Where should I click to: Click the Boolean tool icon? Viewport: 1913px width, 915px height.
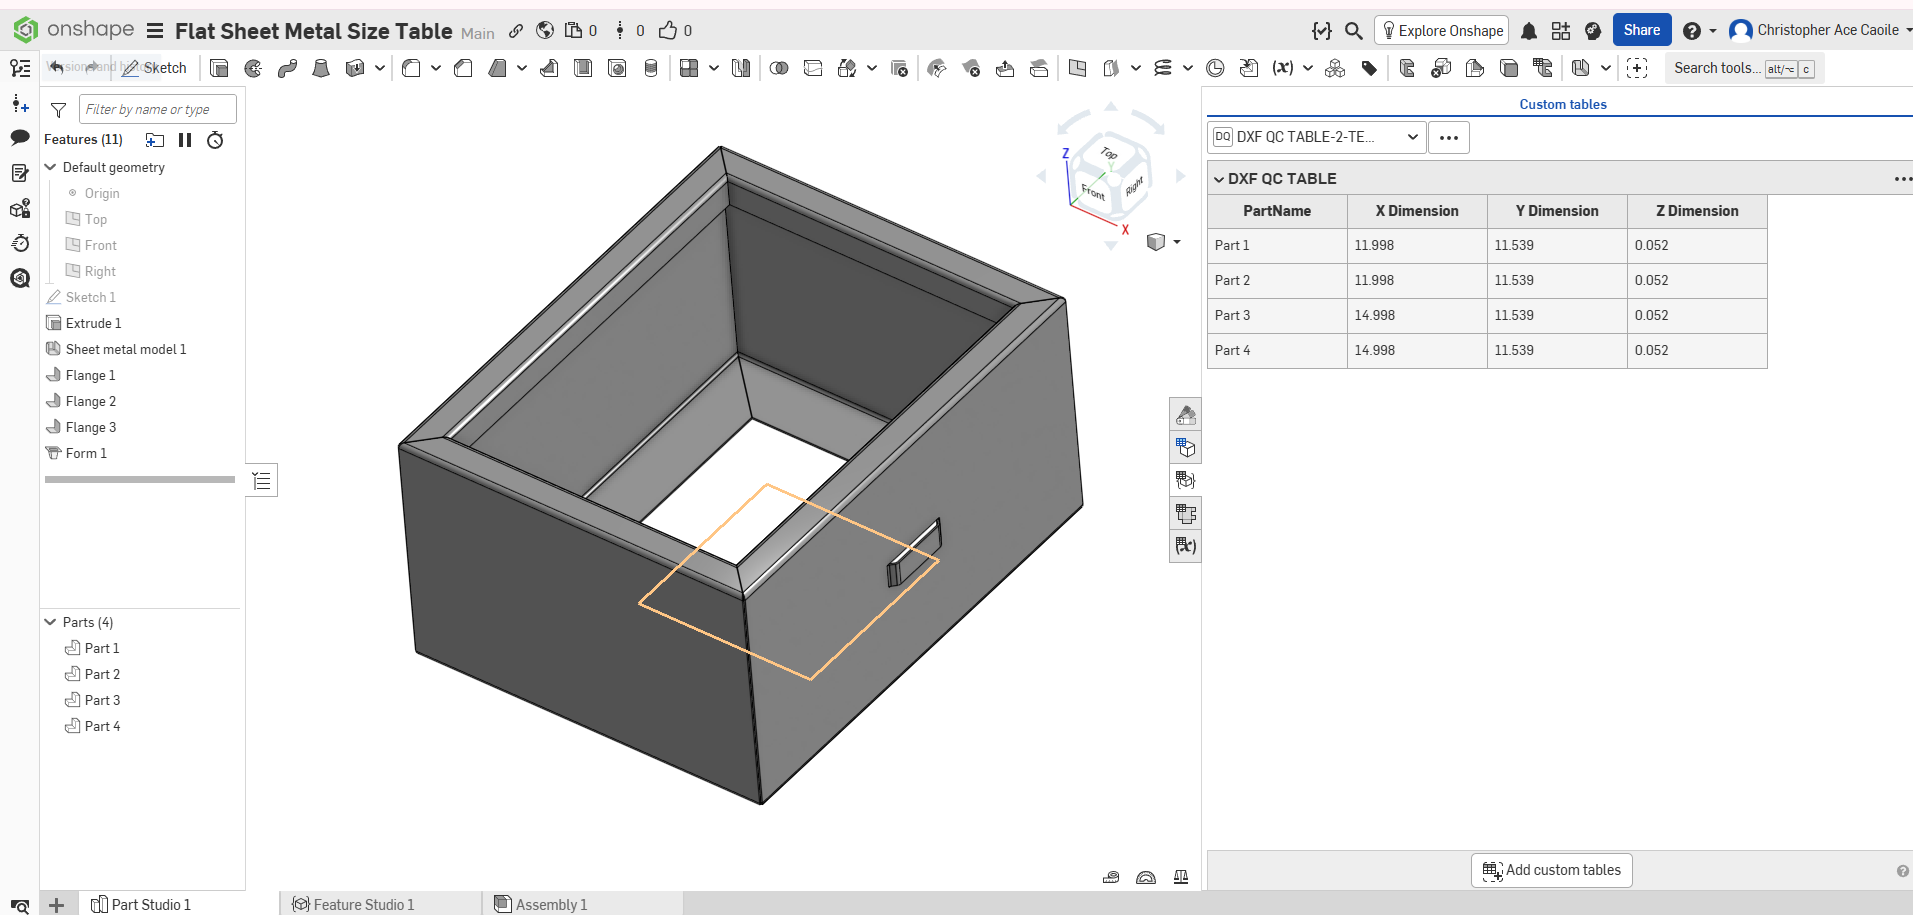[779, 68]
